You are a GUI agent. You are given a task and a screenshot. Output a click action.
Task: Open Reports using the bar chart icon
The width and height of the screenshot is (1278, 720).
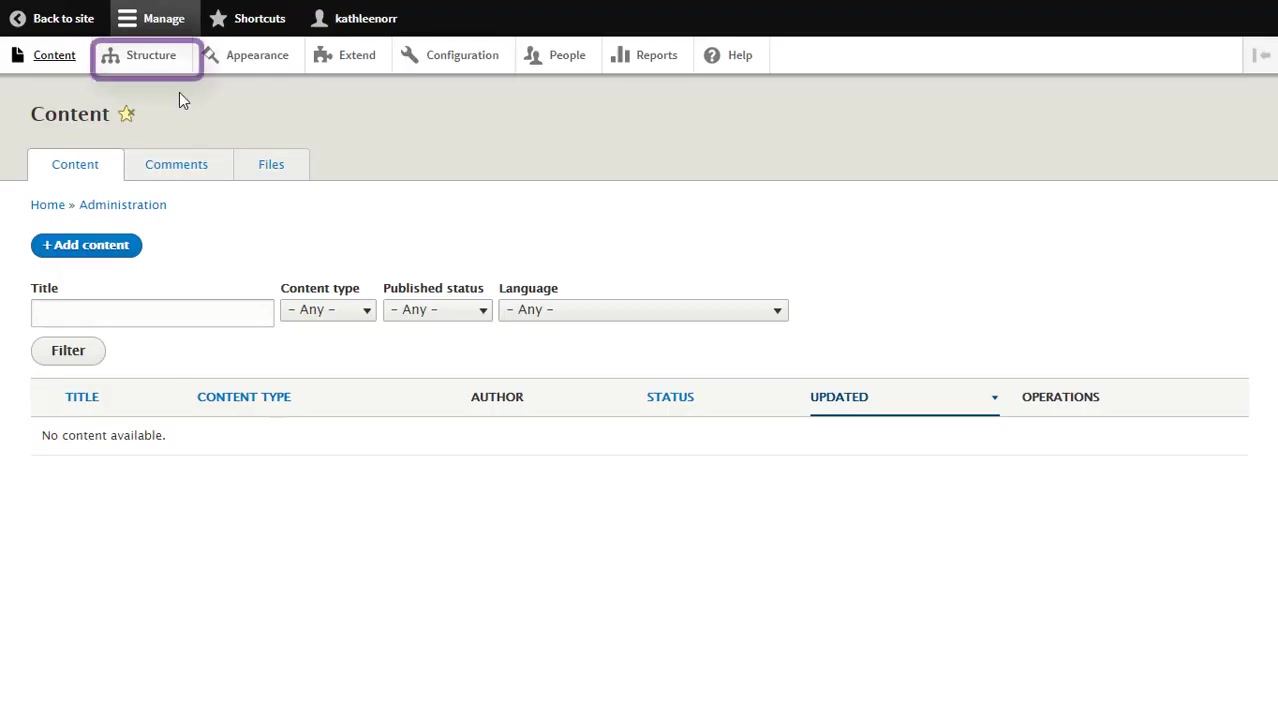620,55
